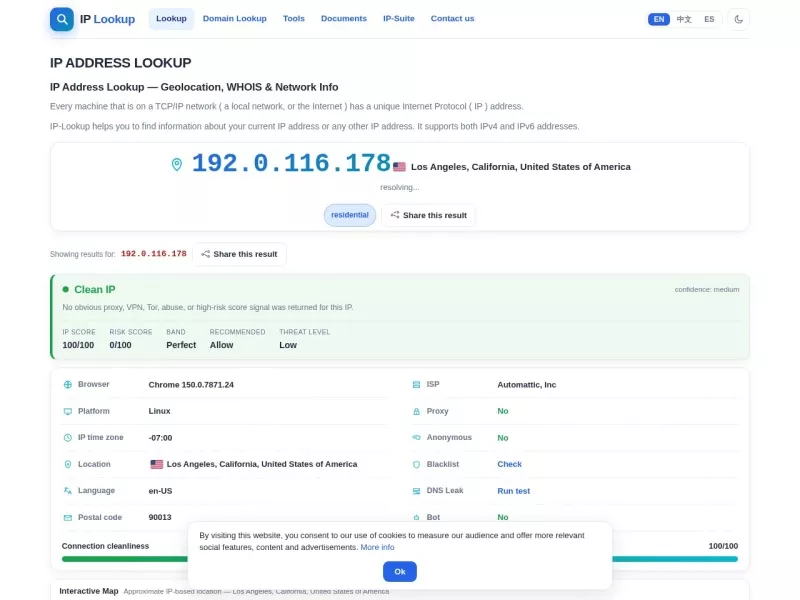Screen dimensions: 800x600
Task: Click the 100/100 IP score value
Action: click(x=78, y=345)
